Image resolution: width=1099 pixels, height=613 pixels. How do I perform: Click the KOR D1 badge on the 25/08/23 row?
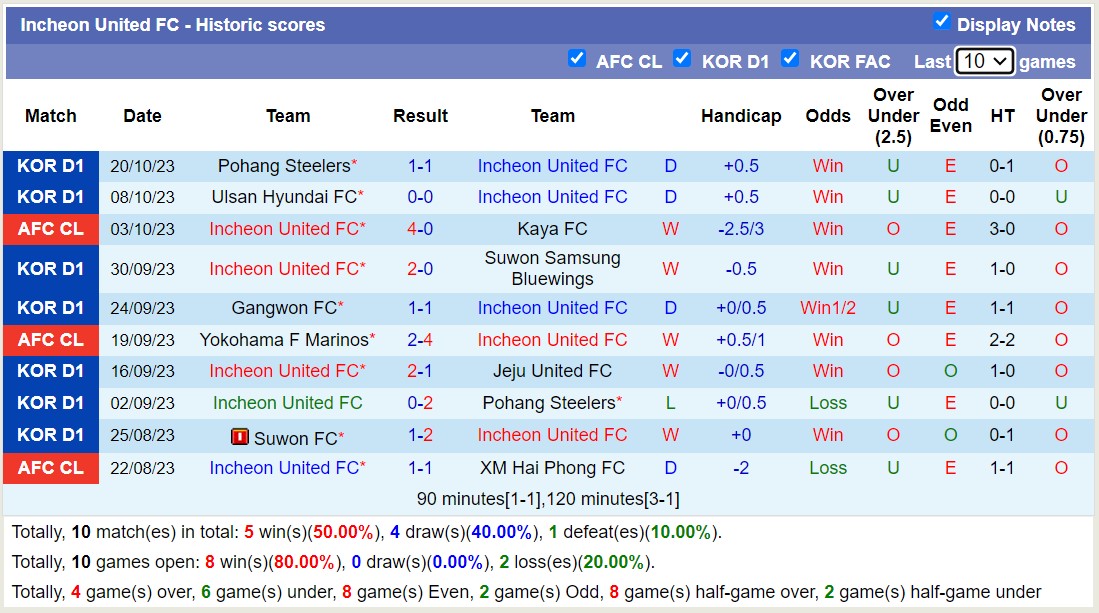pos(50,438)
